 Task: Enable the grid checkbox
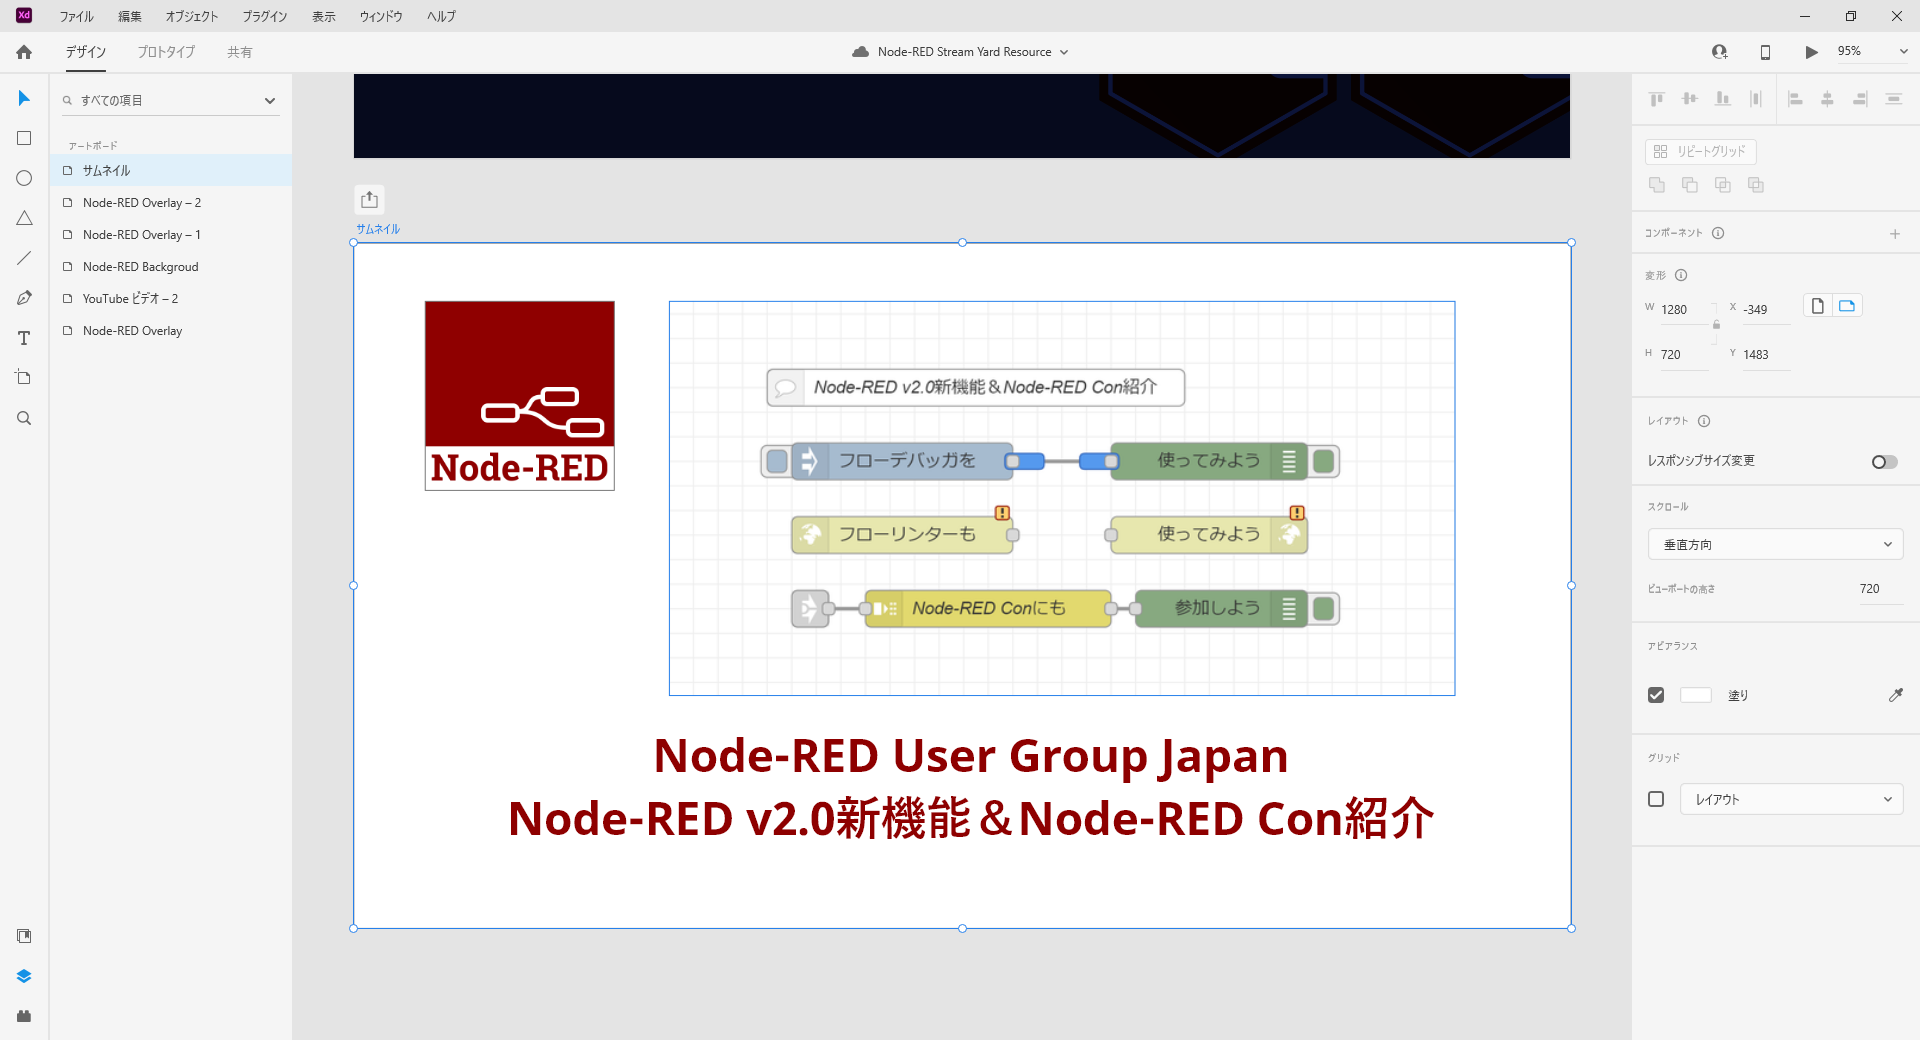point(1656,799)
